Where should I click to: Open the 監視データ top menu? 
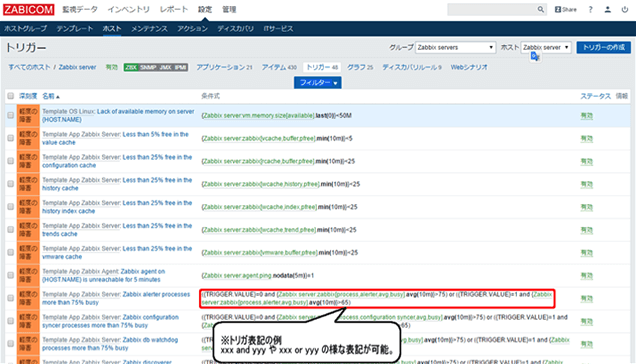click(80, 9)
